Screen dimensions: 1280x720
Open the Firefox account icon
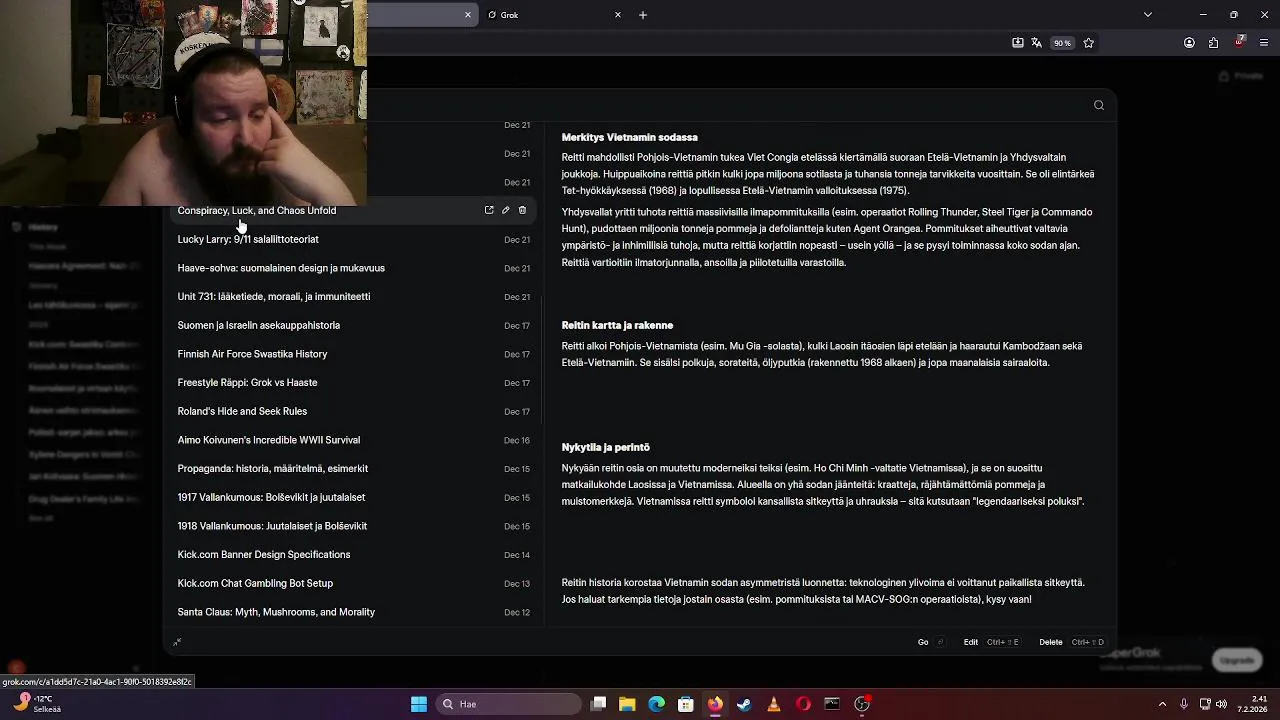[x=1189, y=43]
